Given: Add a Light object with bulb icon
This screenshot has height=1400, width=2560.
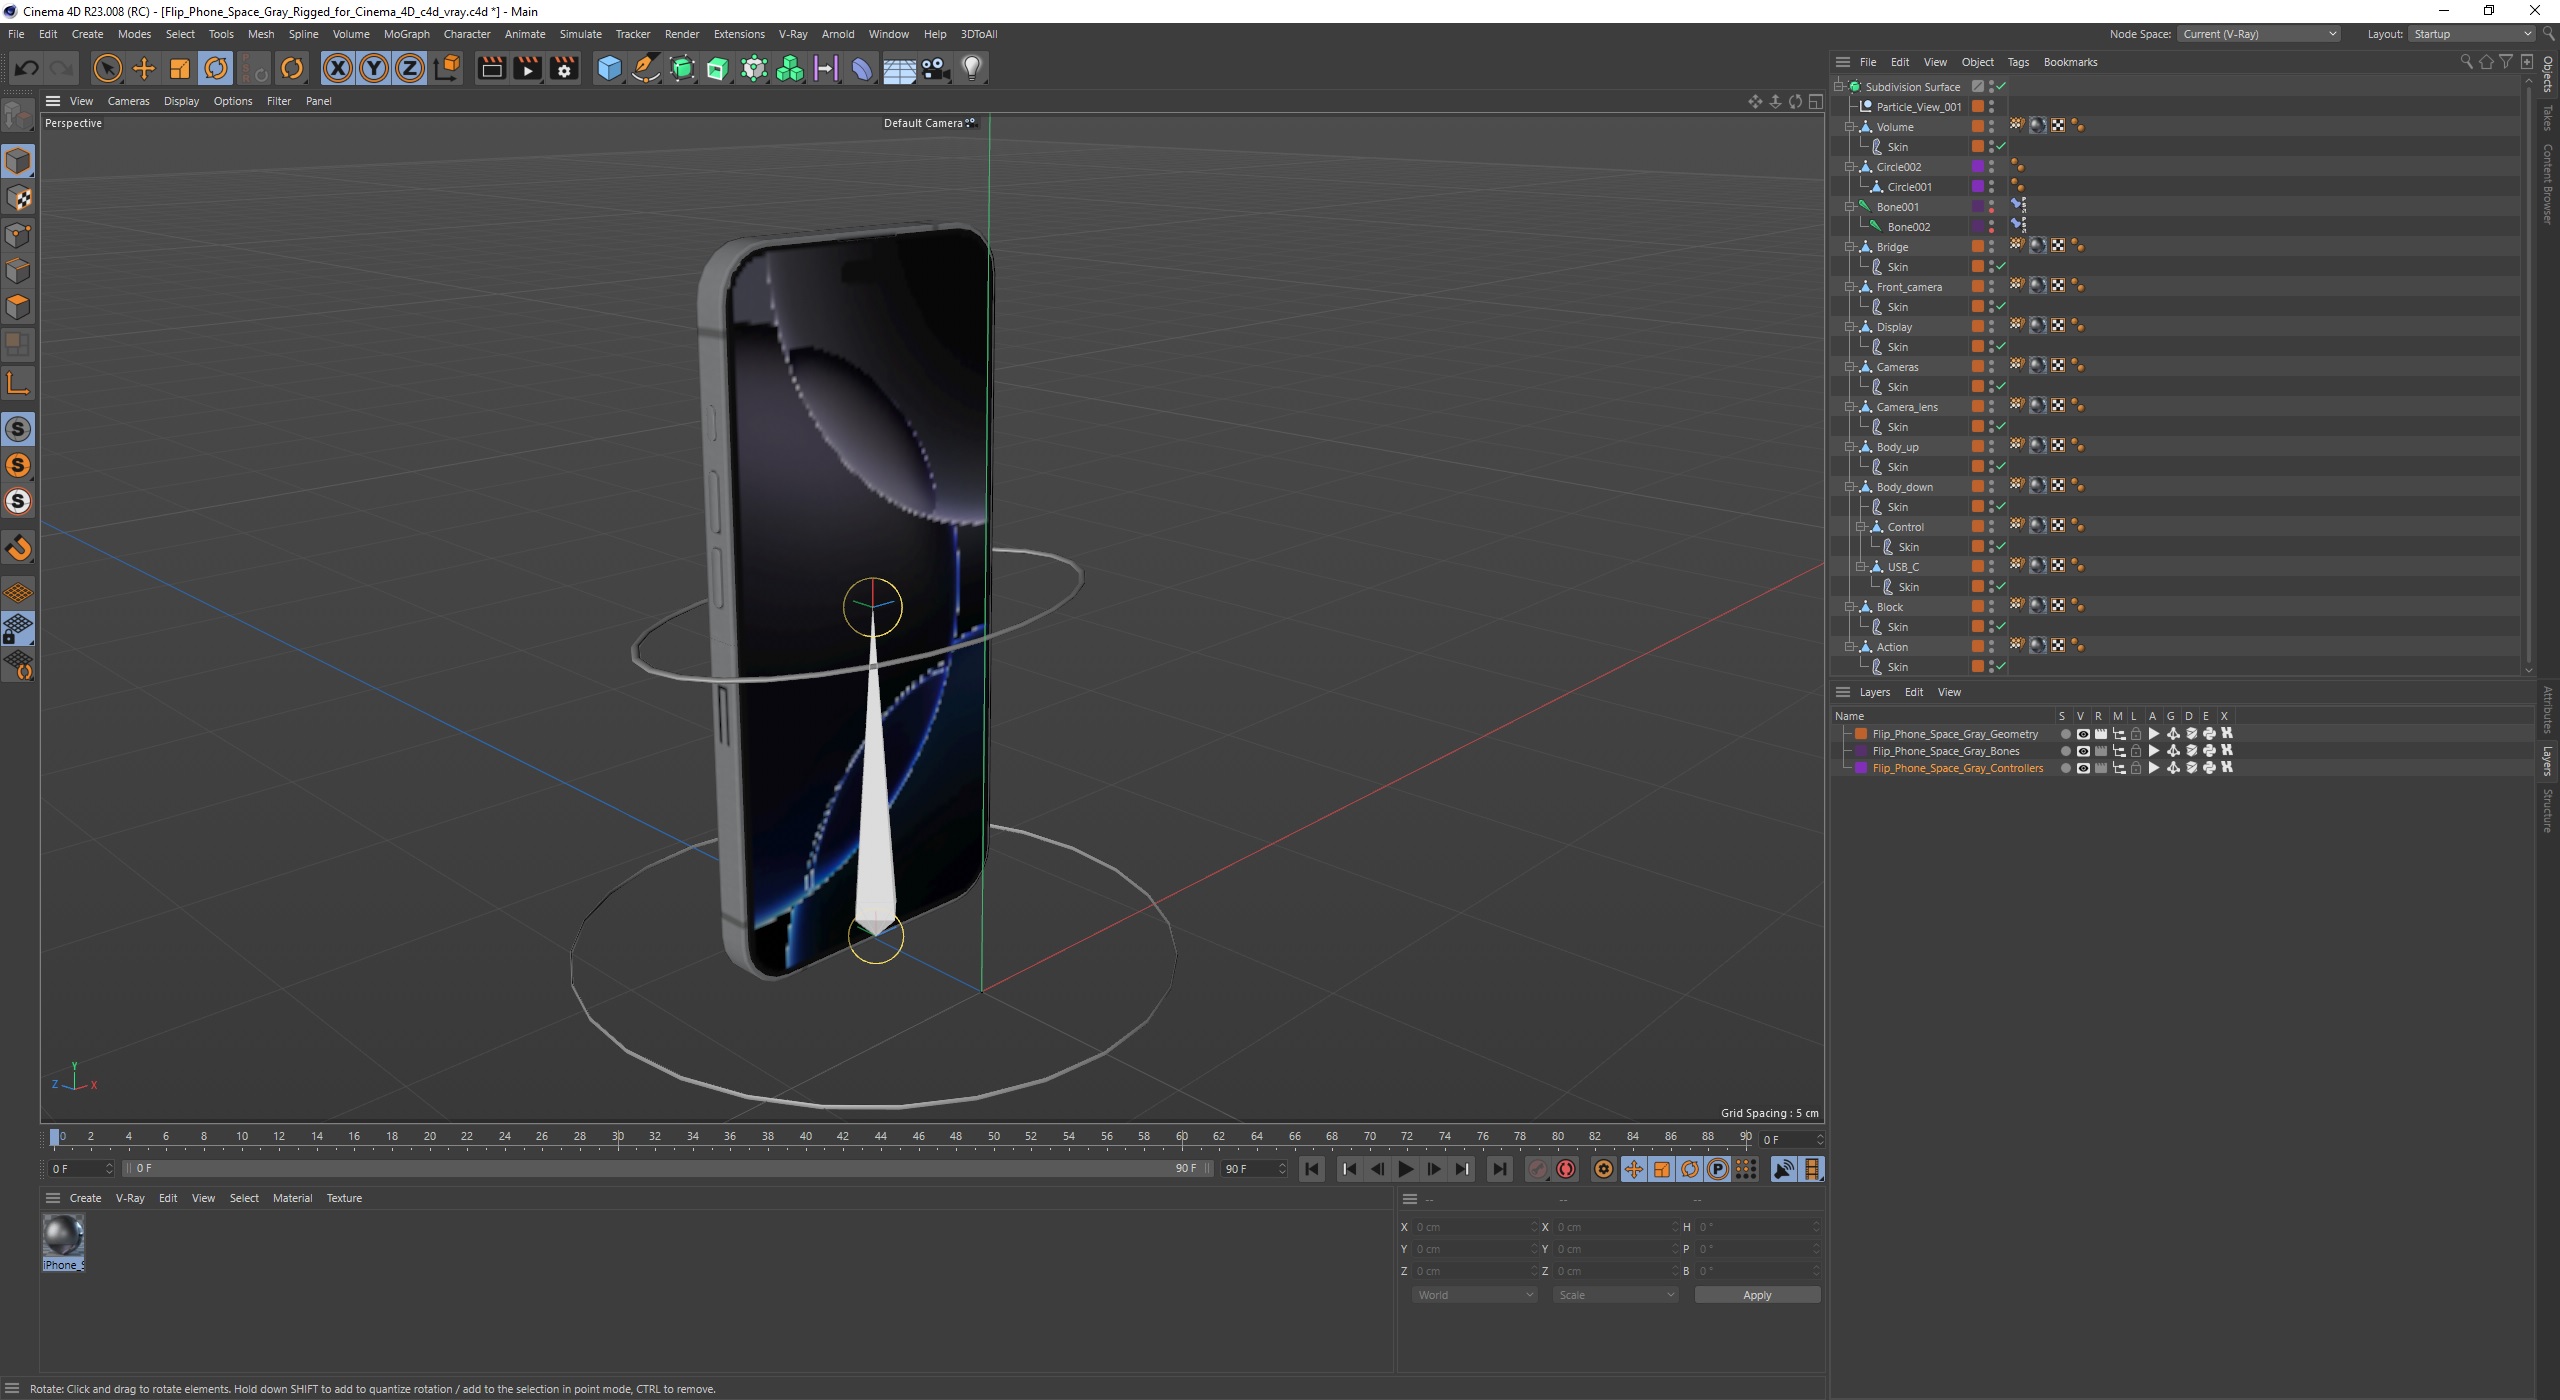Looking at the screenshot, I should point(972,68).
